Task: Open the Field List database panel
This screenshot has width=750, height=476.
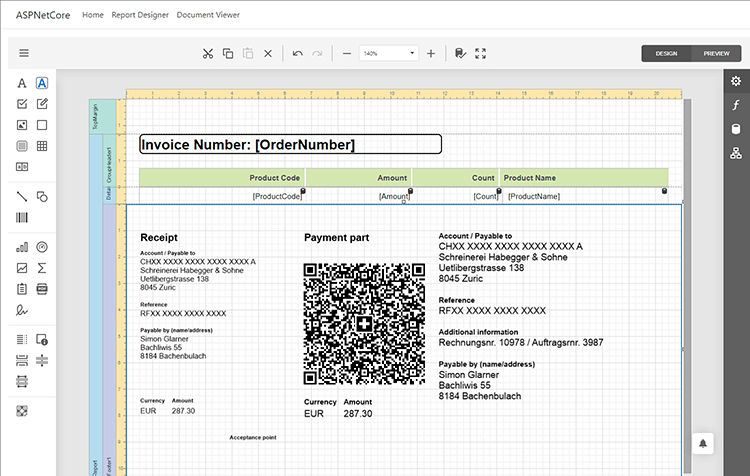Action: [x=736, y=128]
